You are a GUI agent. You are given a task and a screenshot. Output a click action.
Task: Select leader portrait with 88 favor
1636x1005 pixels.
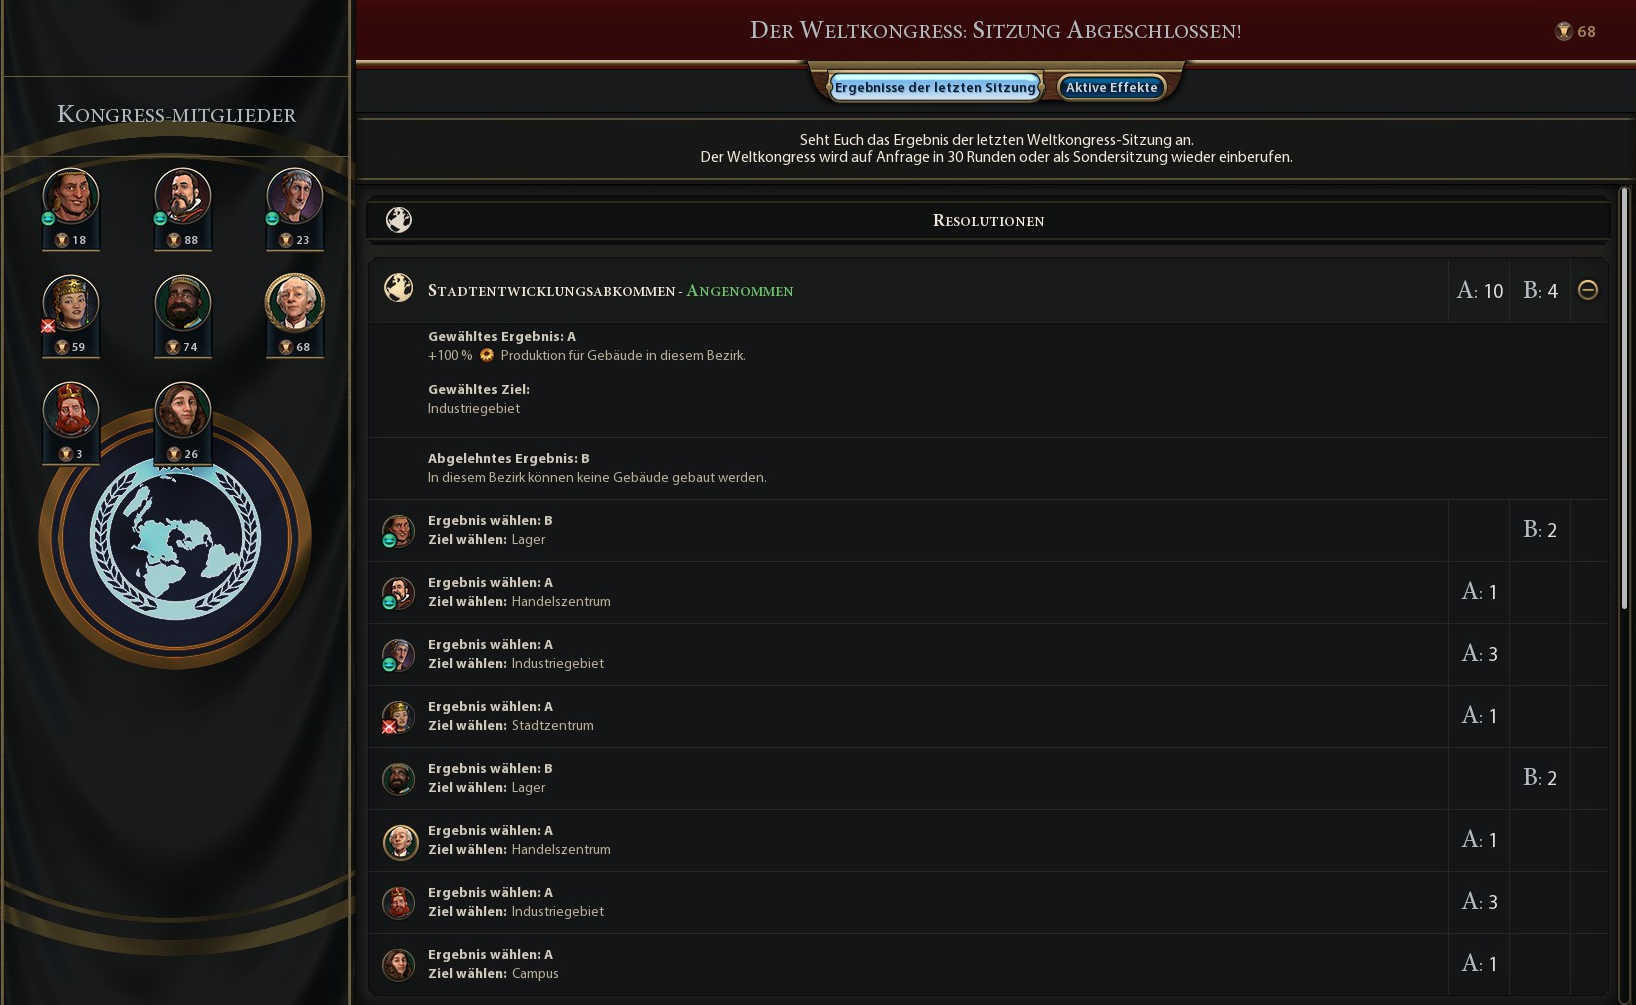pyautogui.click(x=183, y=196)
